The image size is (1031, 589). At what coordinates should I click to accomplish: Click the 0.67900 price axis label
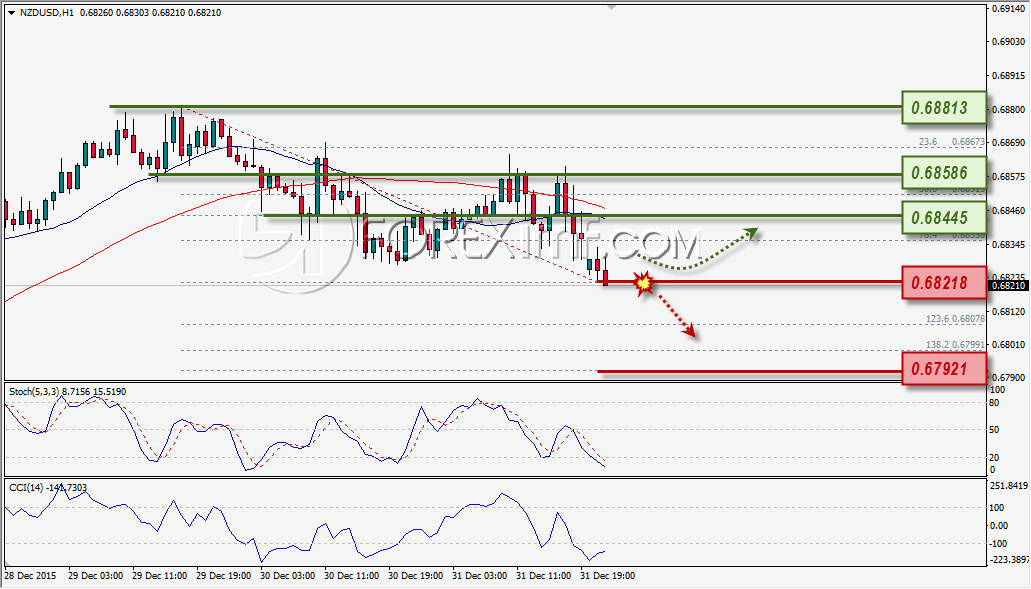(1009, 377)
